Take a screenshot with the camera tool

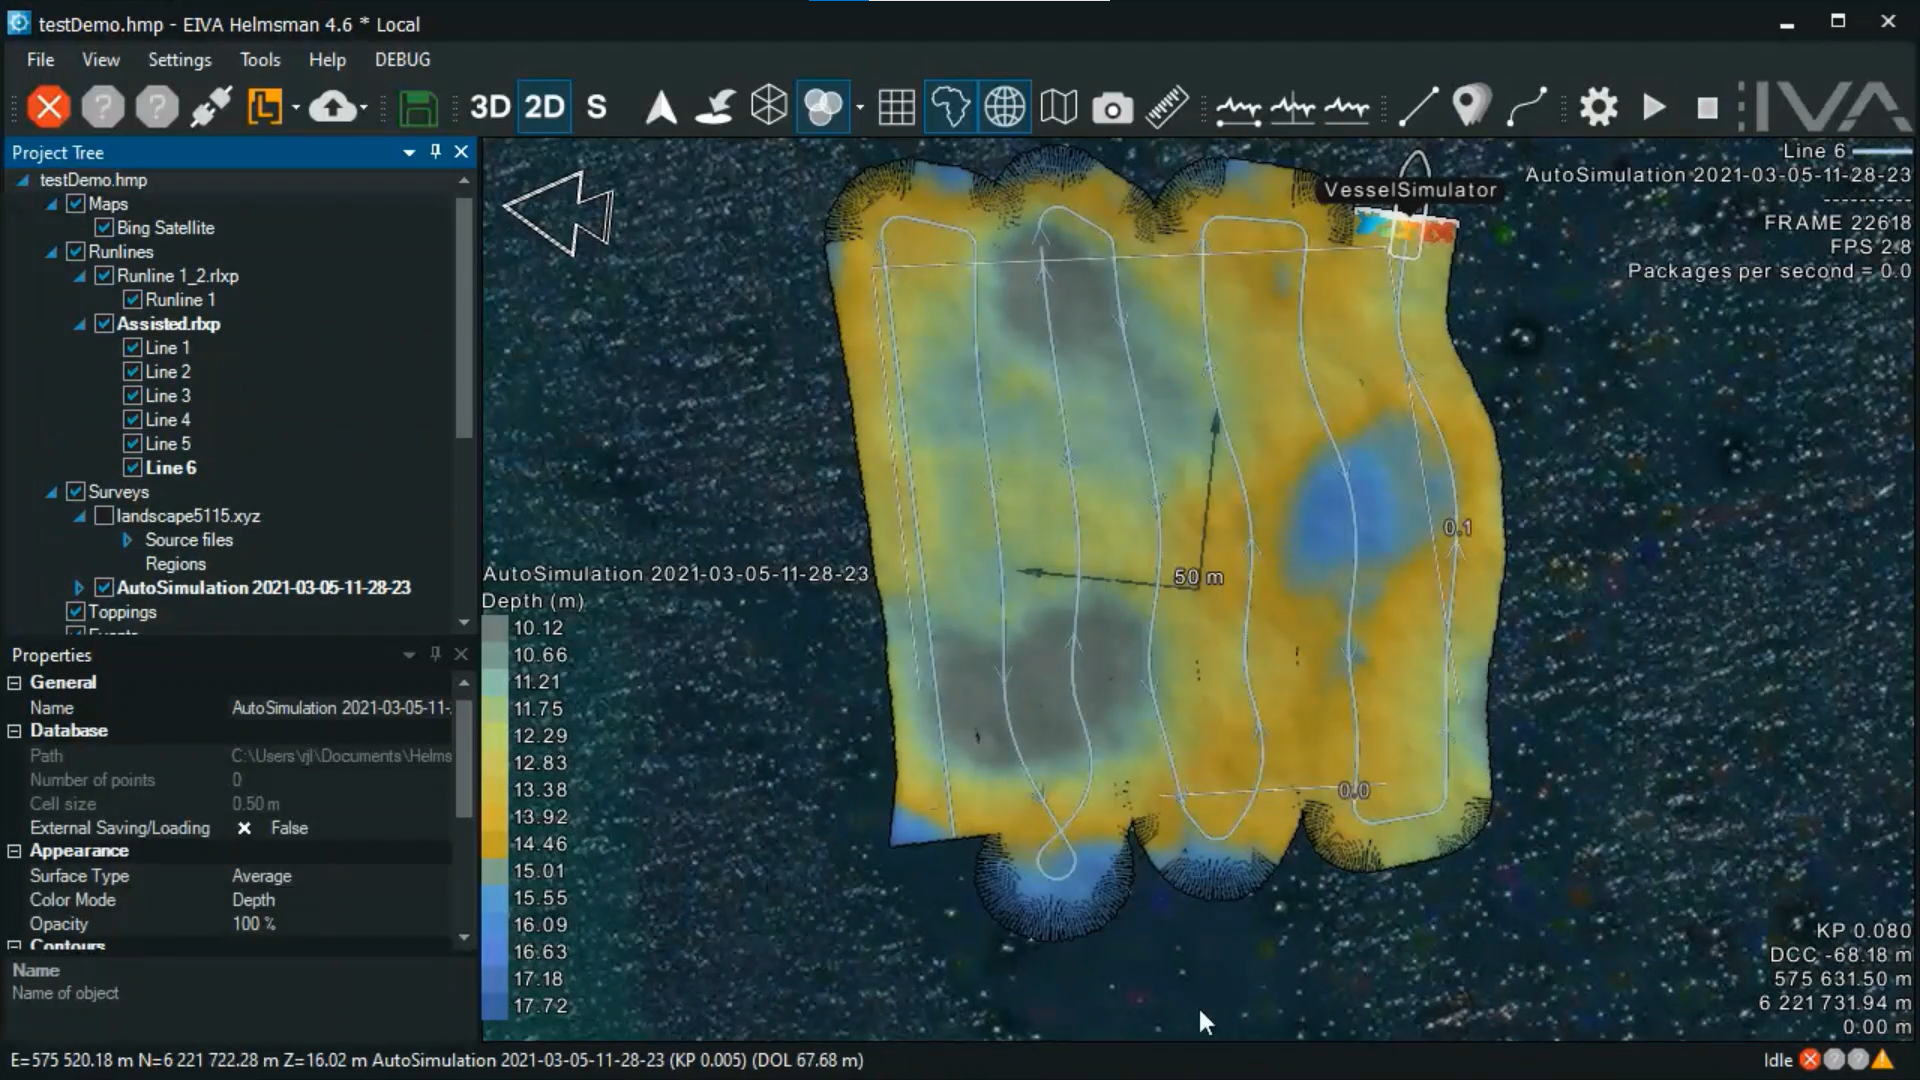pyautogui.click(x=1113, y=107)
